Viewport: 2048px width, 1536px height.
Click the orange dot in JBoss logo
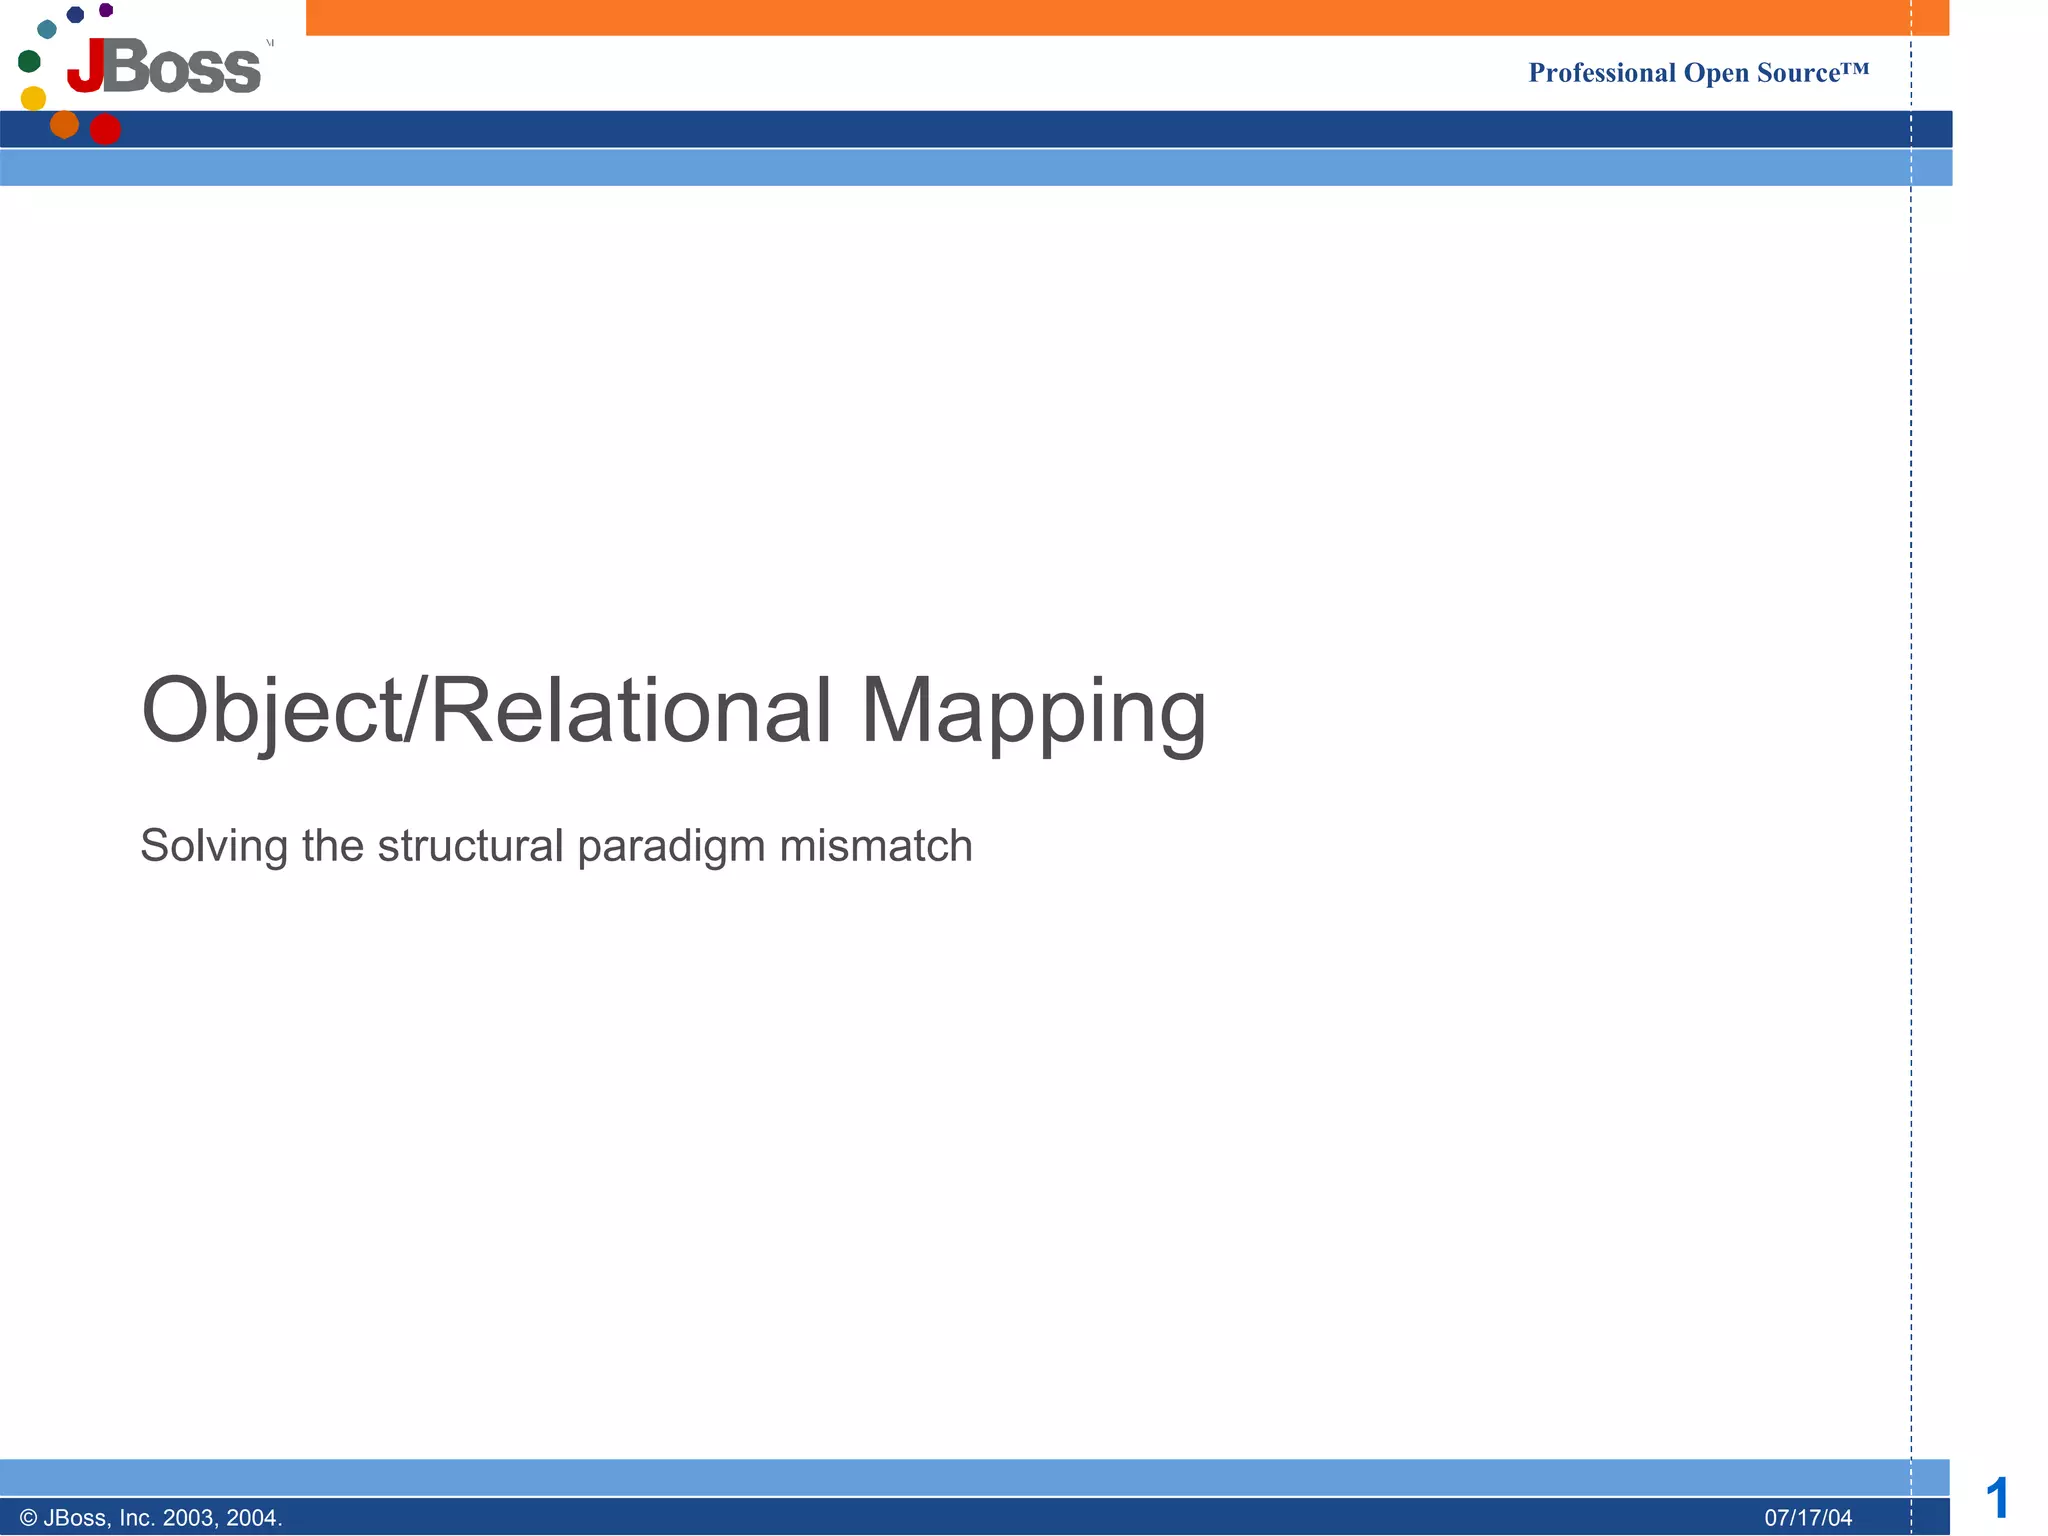(x=64, y=124)
